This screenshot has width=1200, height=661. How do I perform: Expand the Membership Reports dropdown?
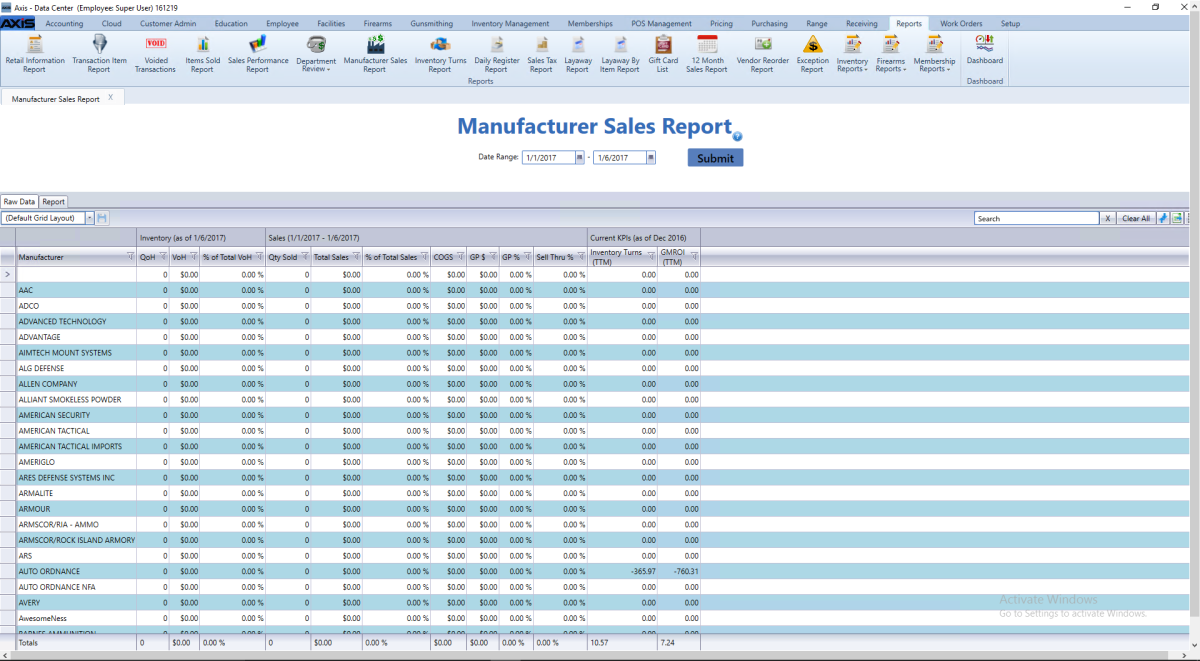click(934, 53)
